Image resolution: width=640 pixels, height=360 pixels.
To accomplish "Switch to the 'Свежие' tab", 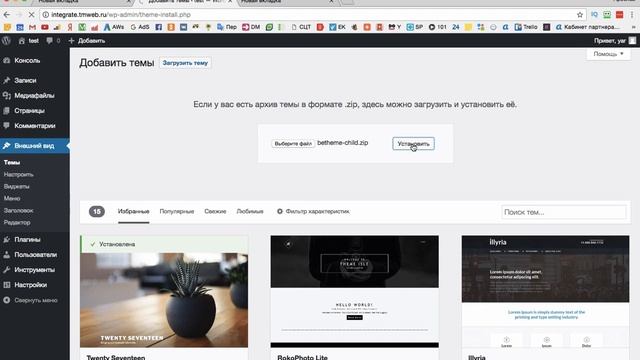I will 215,211.
